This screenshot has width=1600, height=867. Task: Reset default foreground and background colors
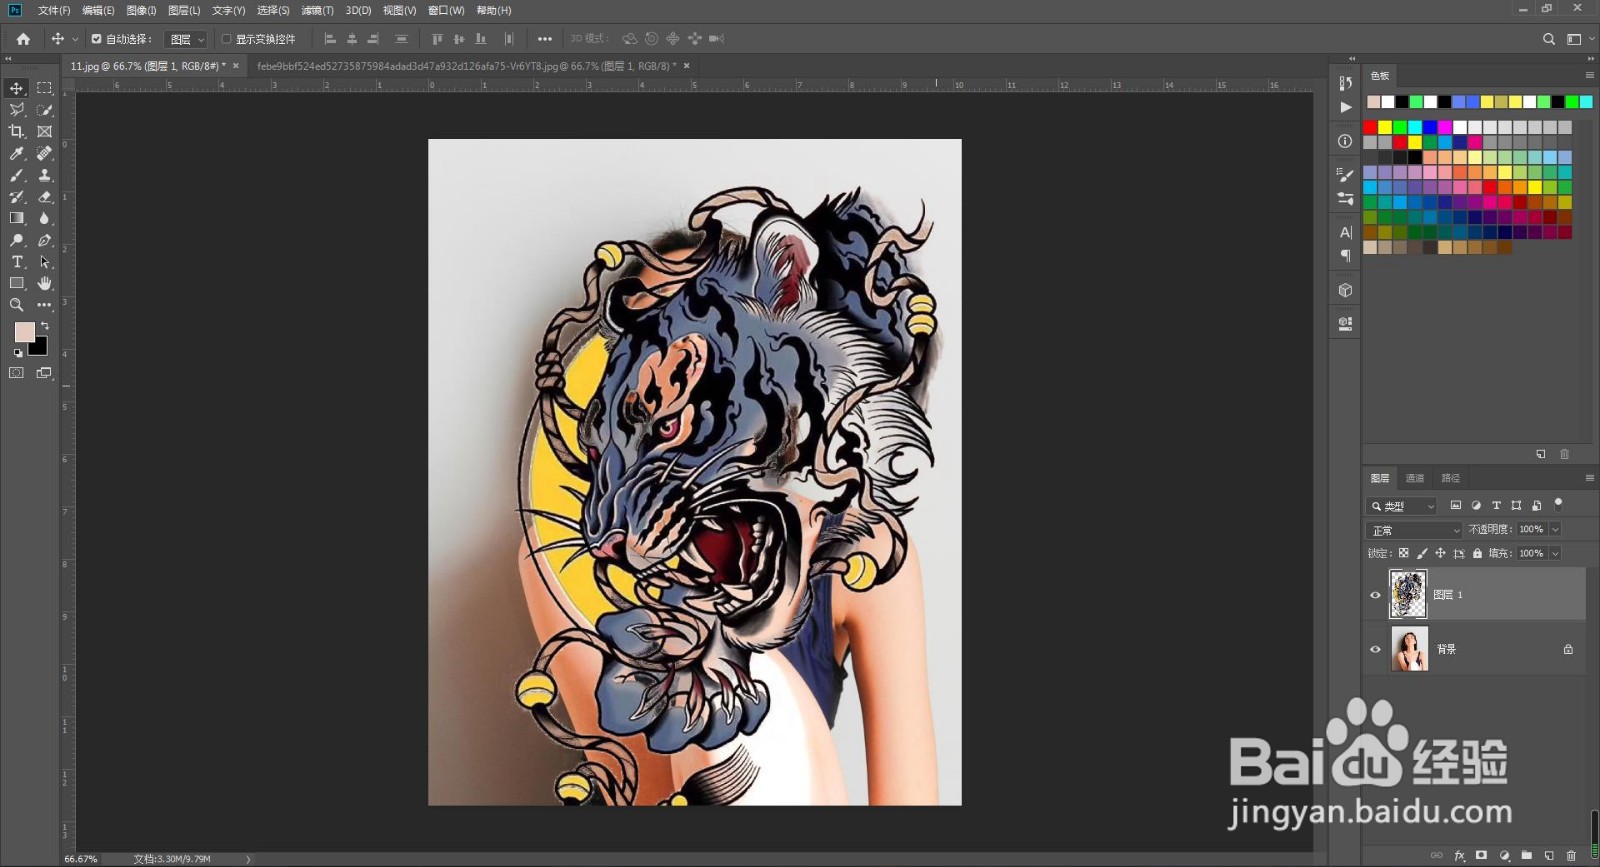coord(18,353)
